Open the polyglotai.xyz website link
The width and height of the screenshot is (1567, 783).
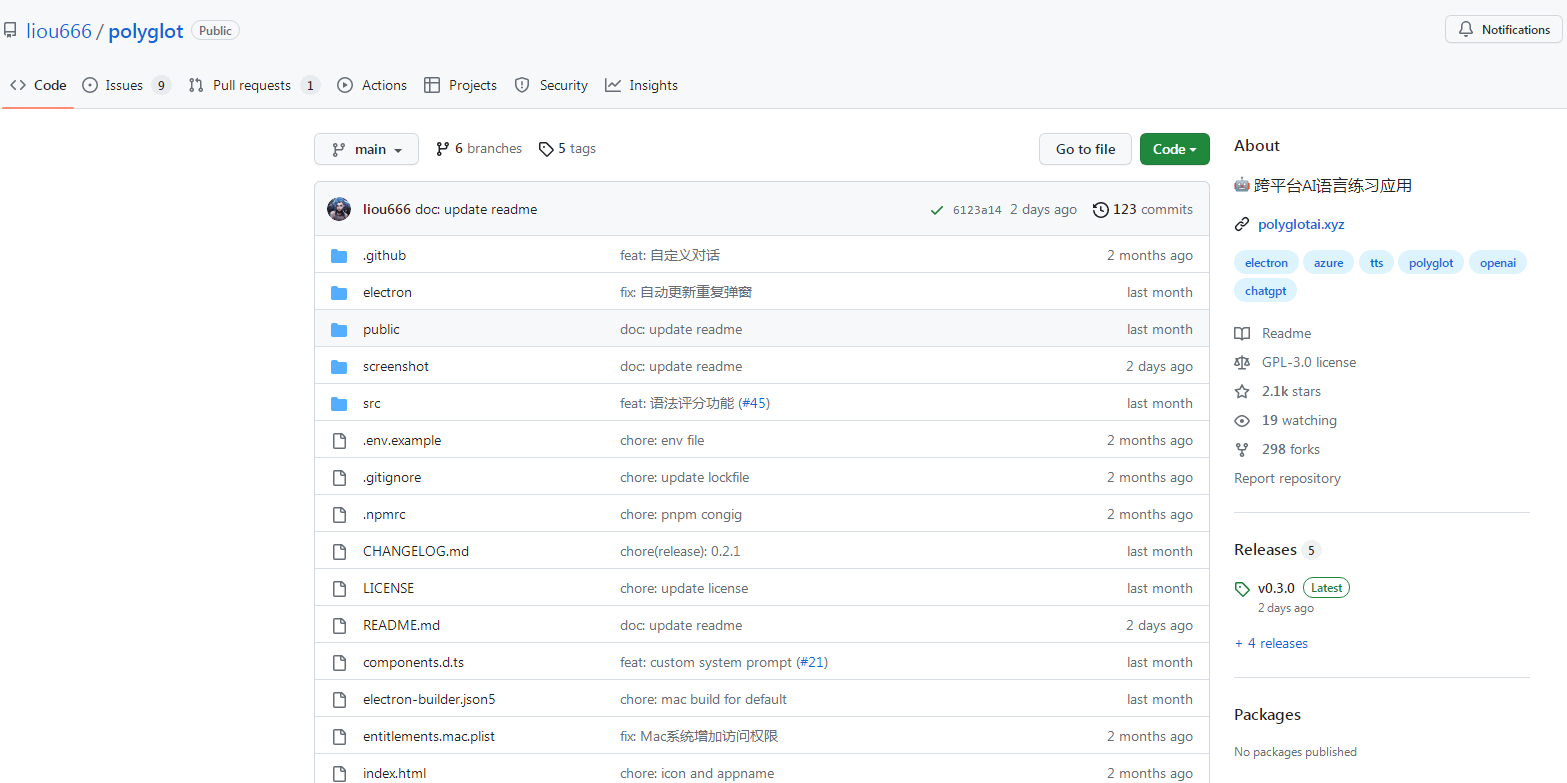[x=1301, y=225]
